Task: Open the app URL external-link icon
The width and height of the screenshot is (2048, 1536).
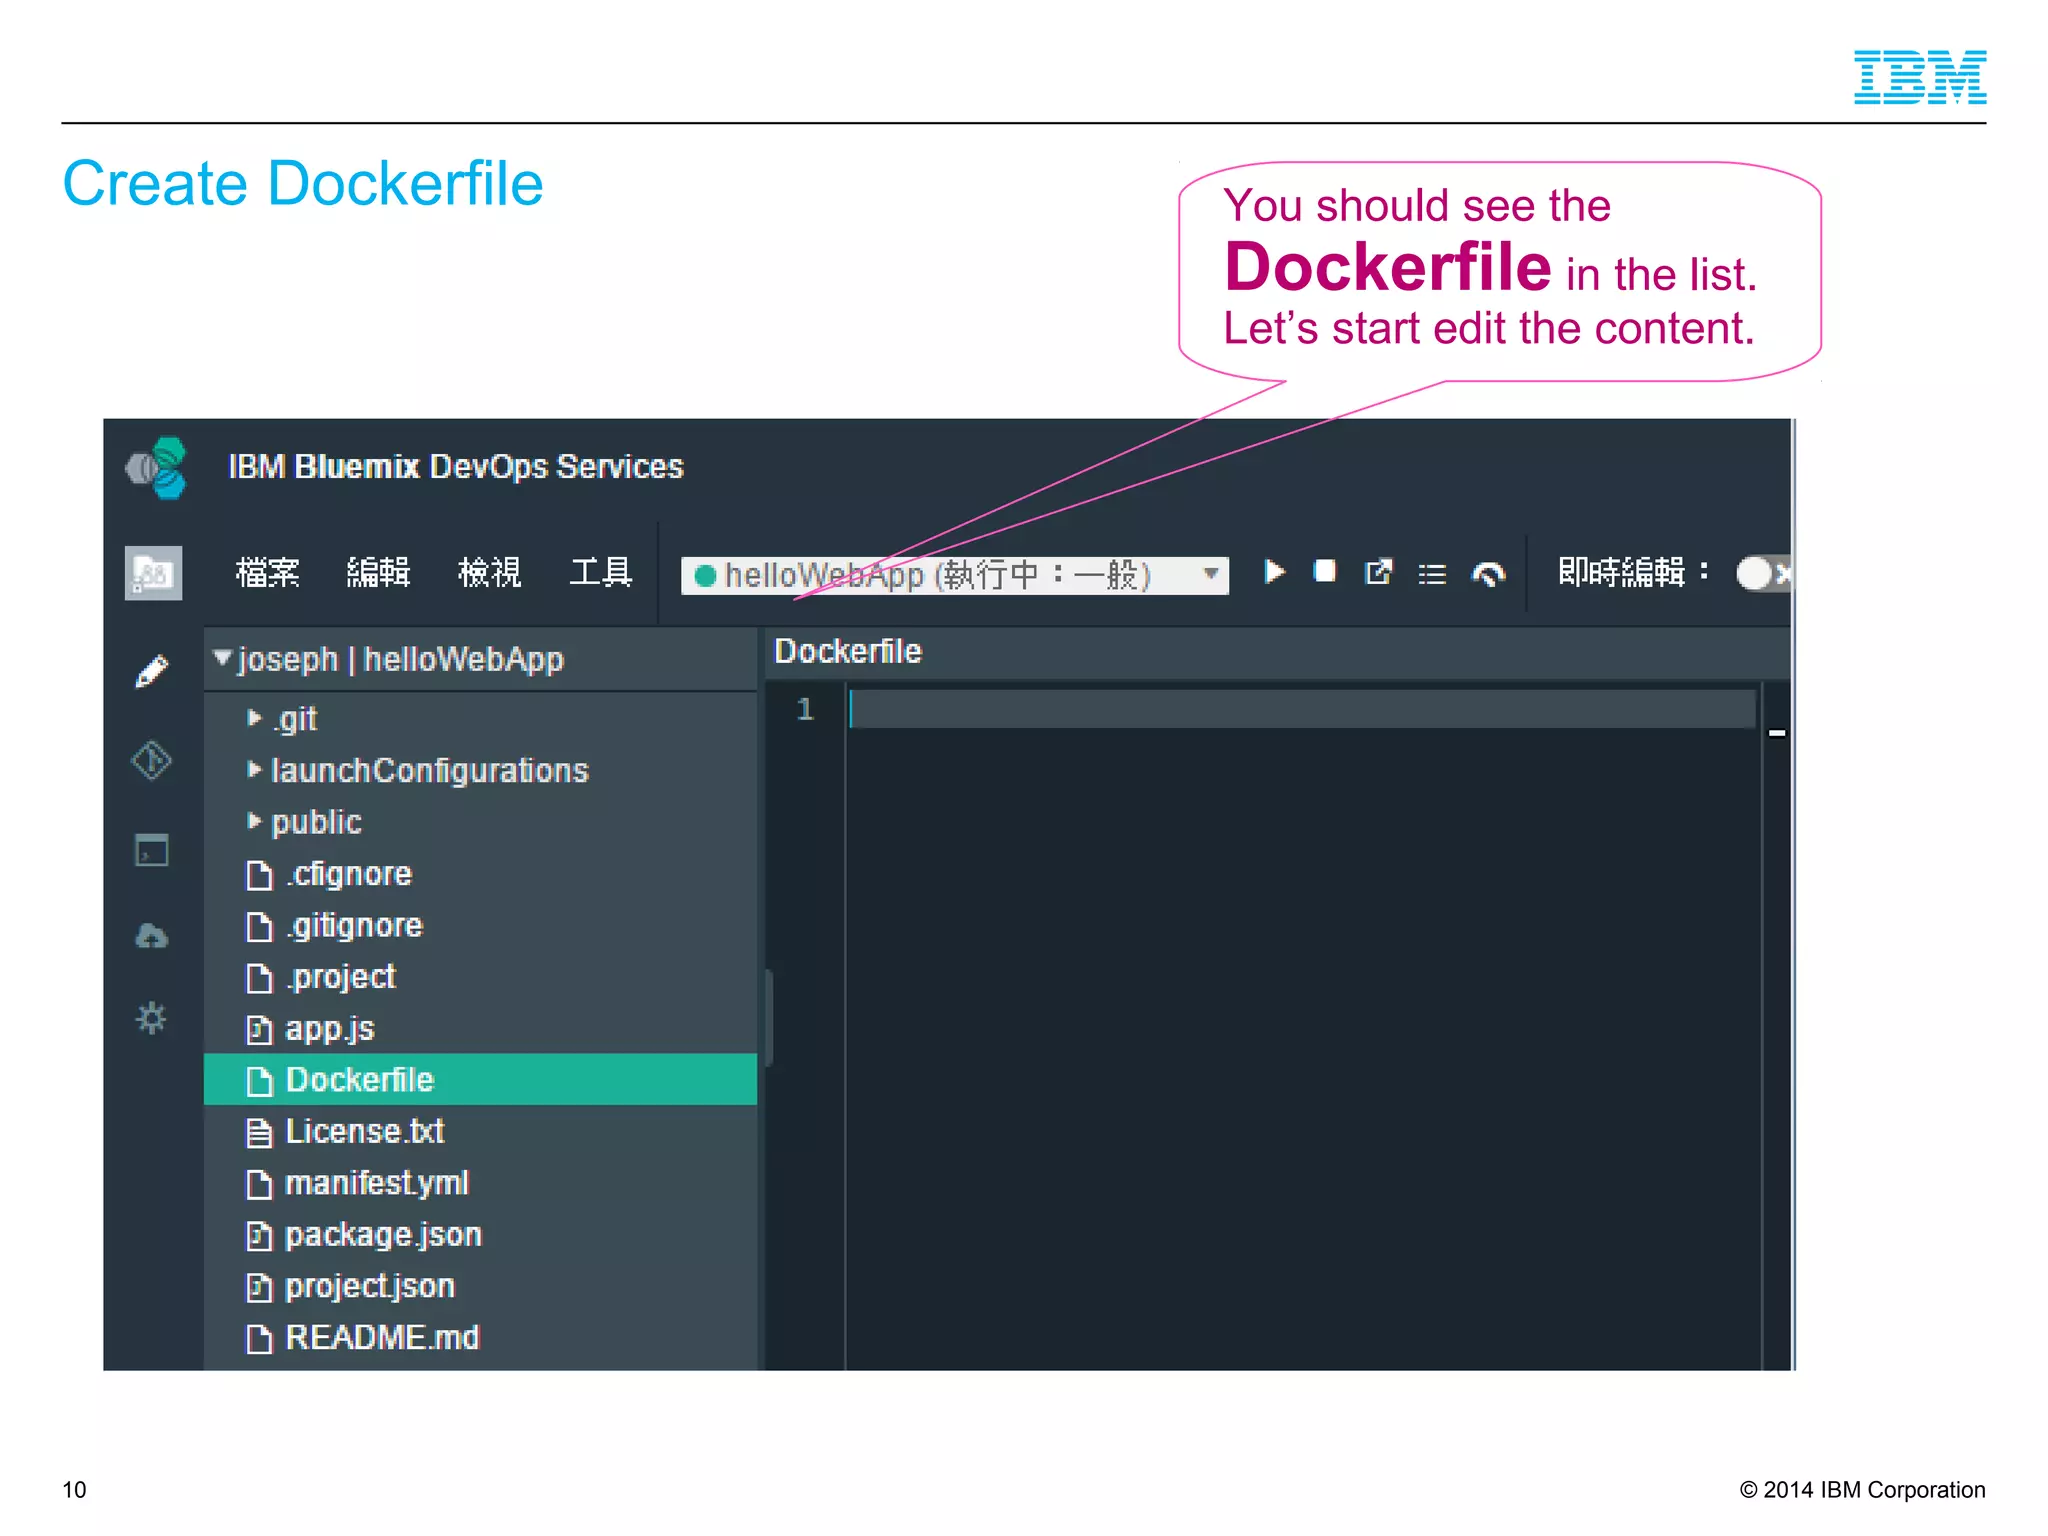Action: [x=1378, y=572]
